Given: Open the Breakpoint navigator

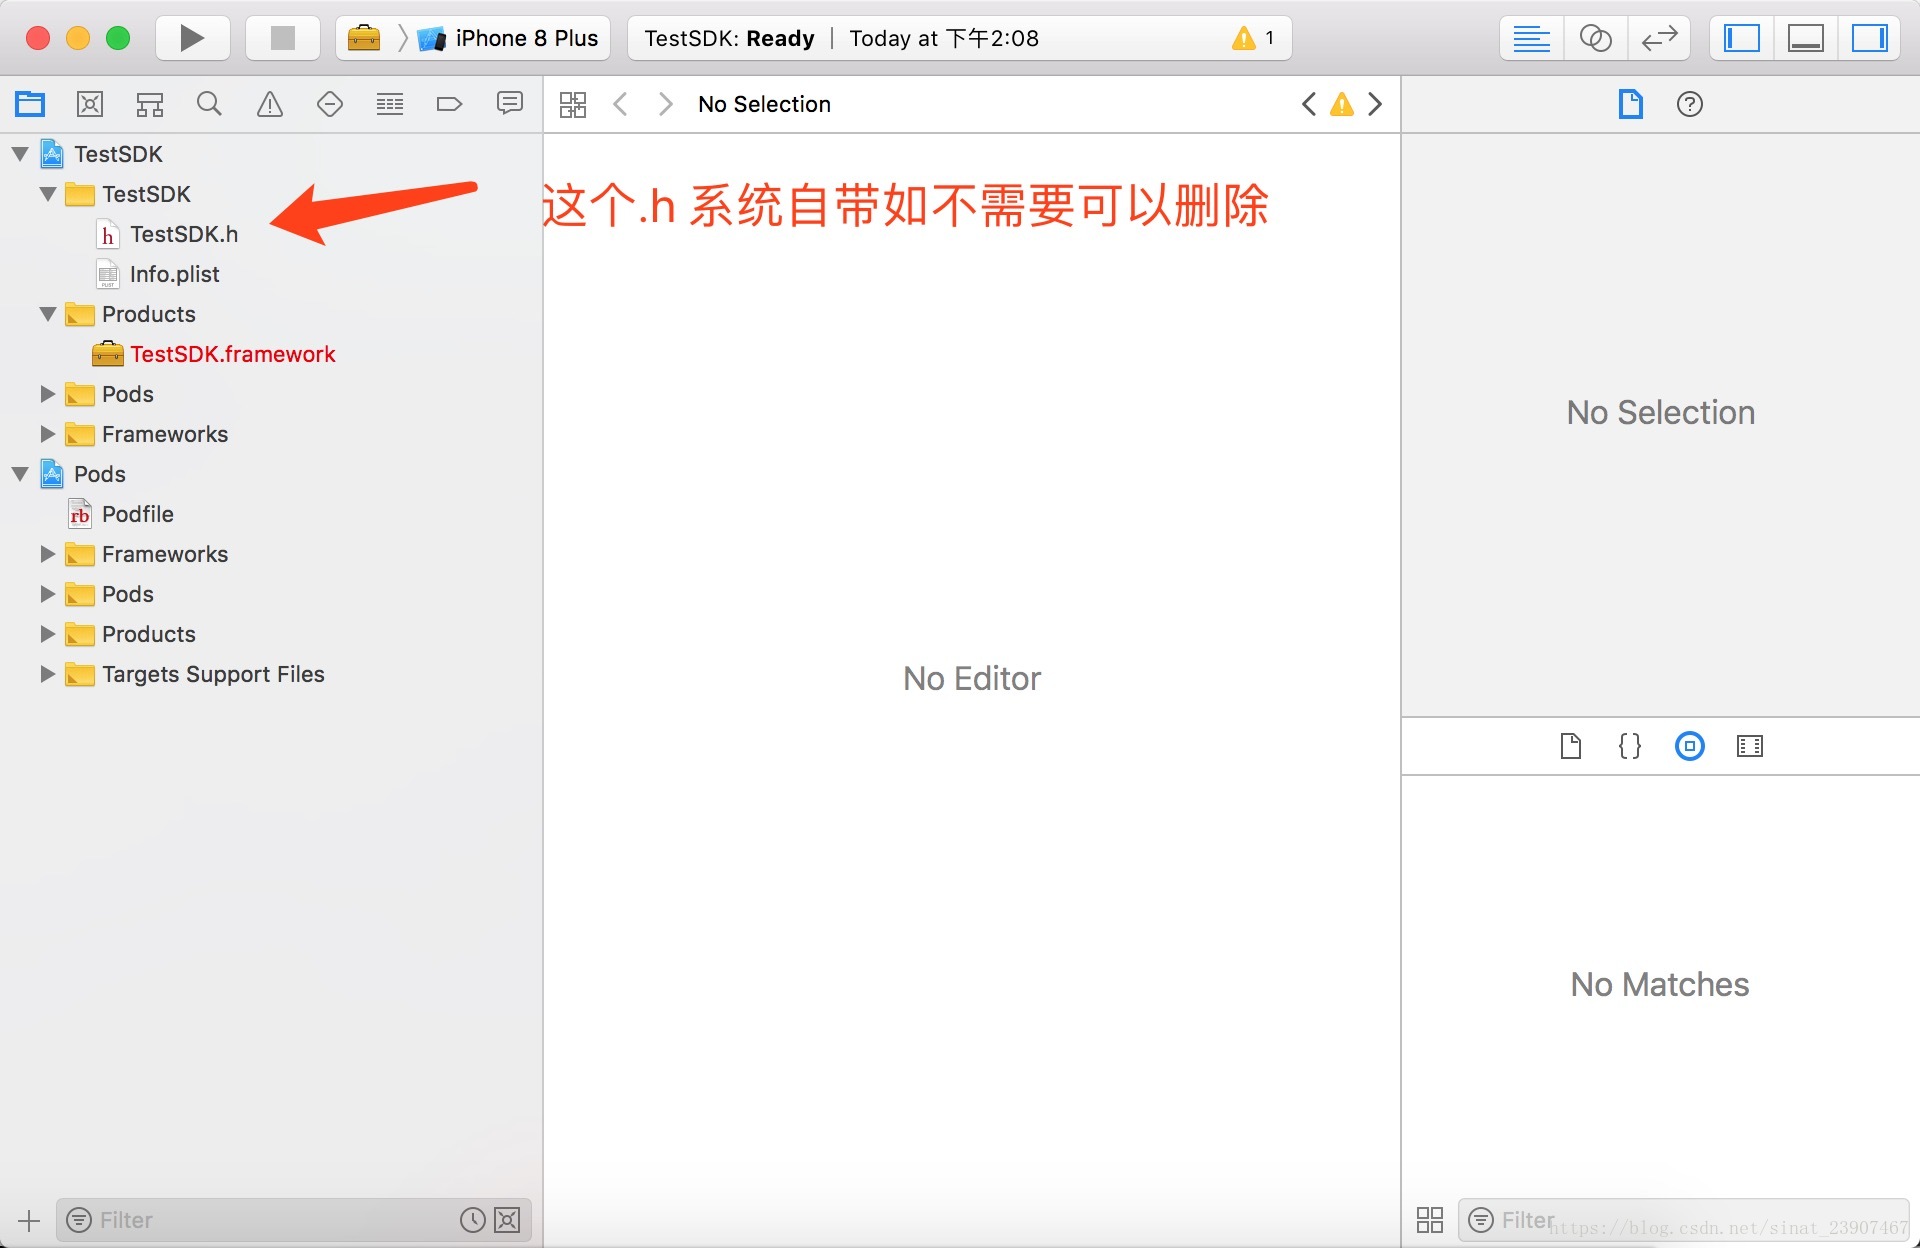Looking at the screenshot, I should coord(449,104).
